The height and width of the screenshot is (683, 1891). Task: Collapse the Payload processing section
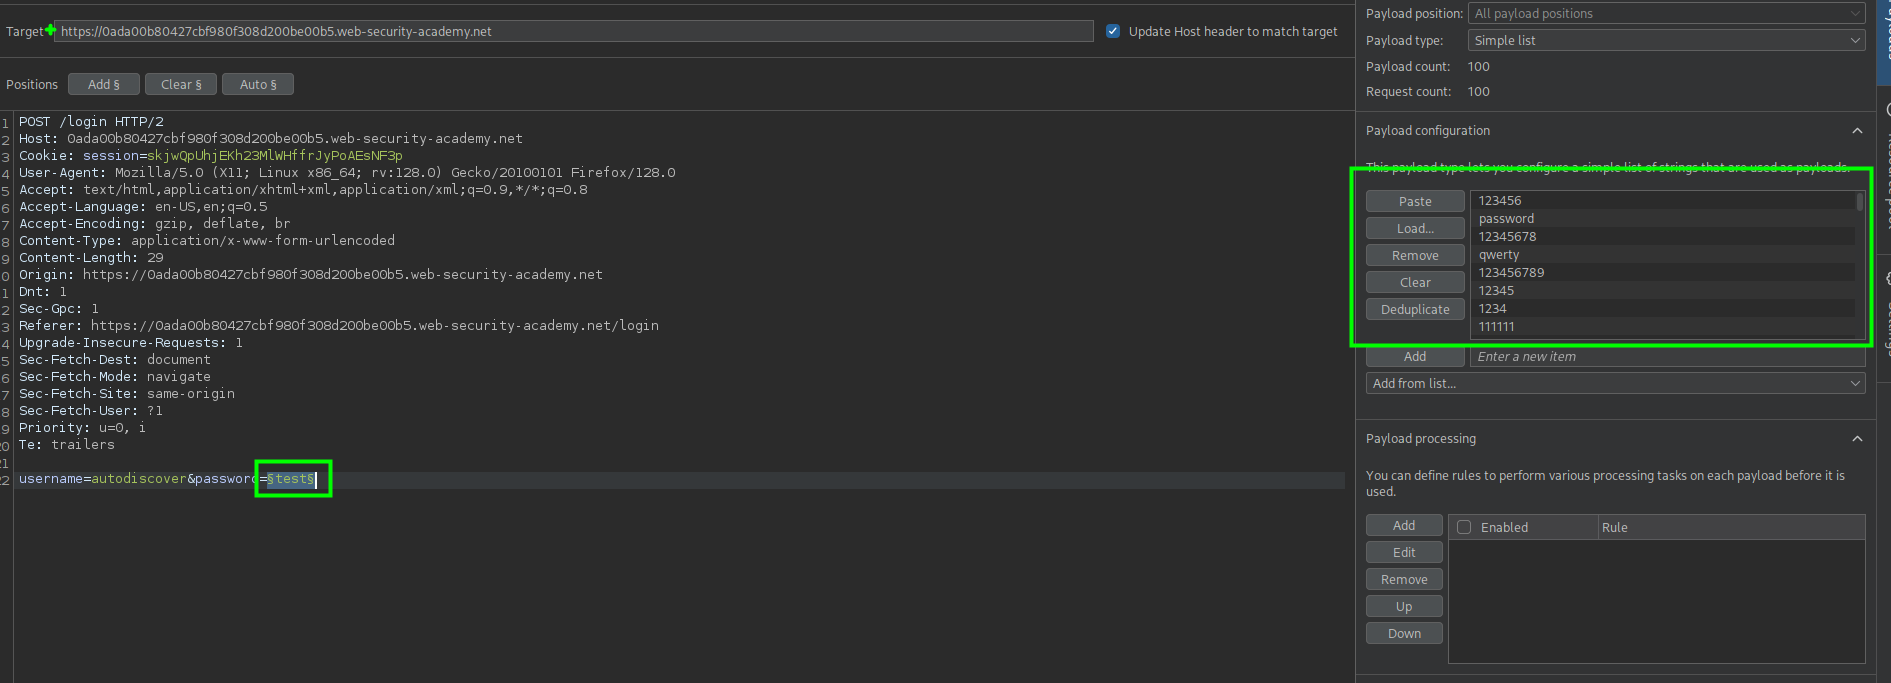click(1857, 439)
